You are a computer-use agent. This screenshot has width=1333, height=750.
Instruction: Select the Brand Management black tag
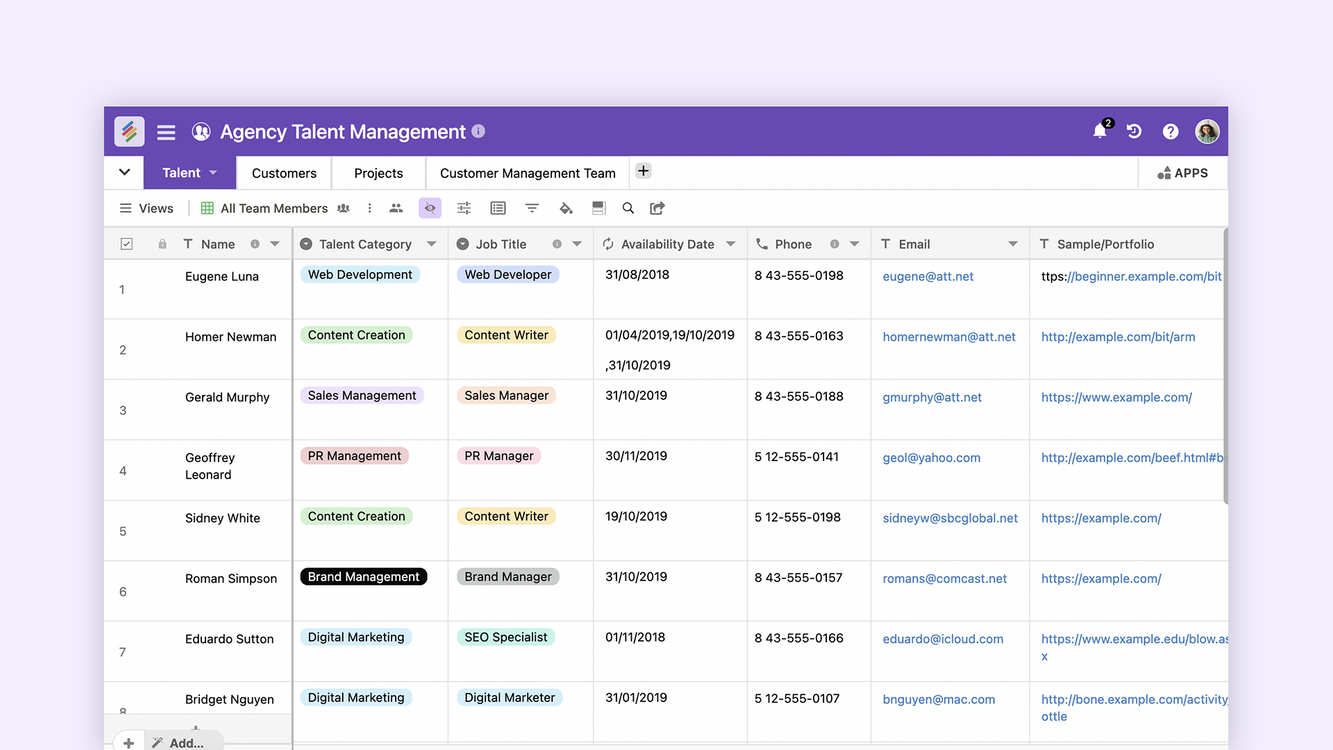click(x=364, y=577)
